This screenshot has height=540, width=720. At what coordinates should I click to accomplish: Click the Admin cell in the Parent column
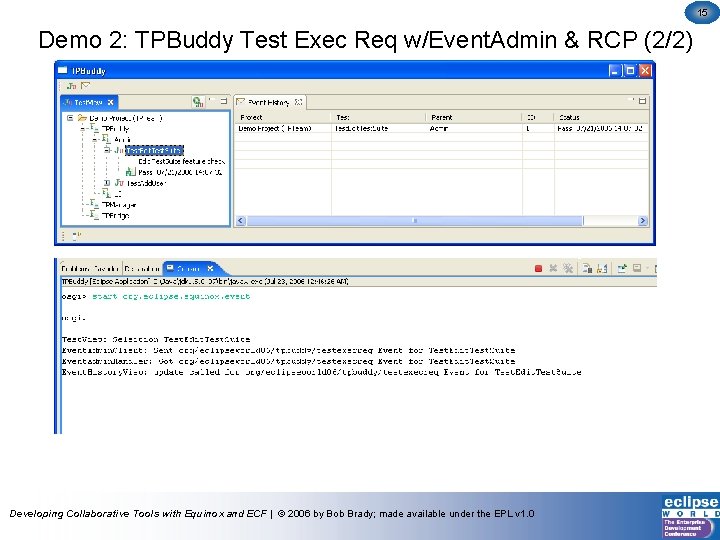pos(439,129)
